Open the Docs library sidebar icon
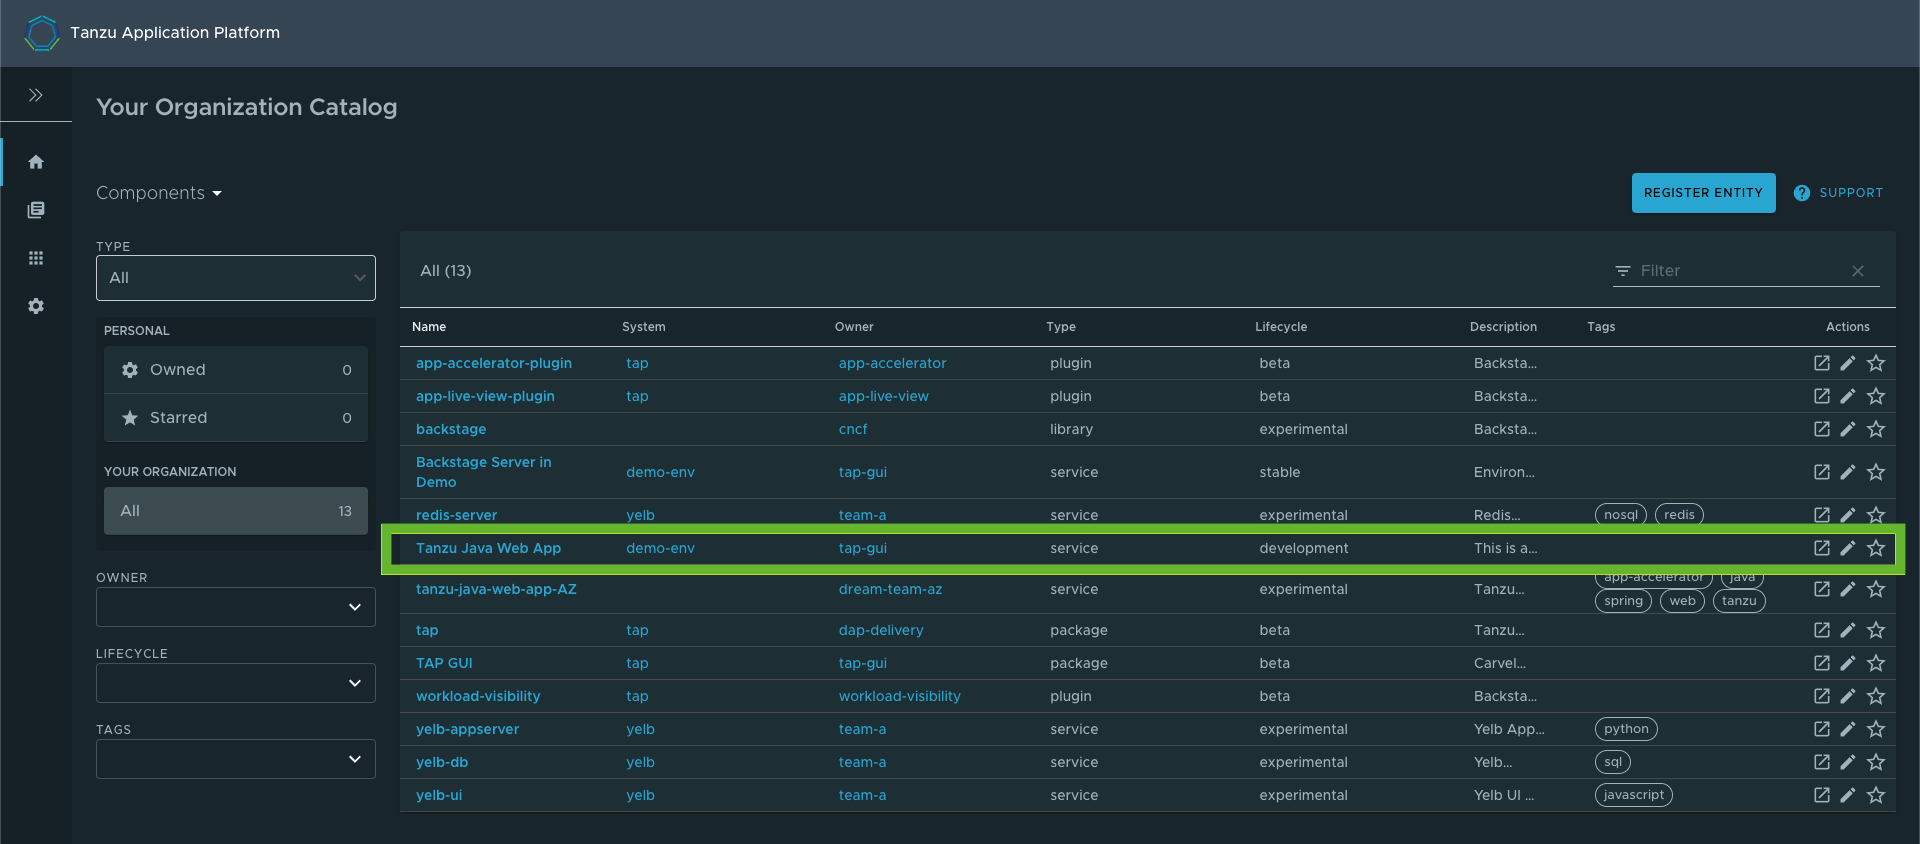 [x=36, y=210]
